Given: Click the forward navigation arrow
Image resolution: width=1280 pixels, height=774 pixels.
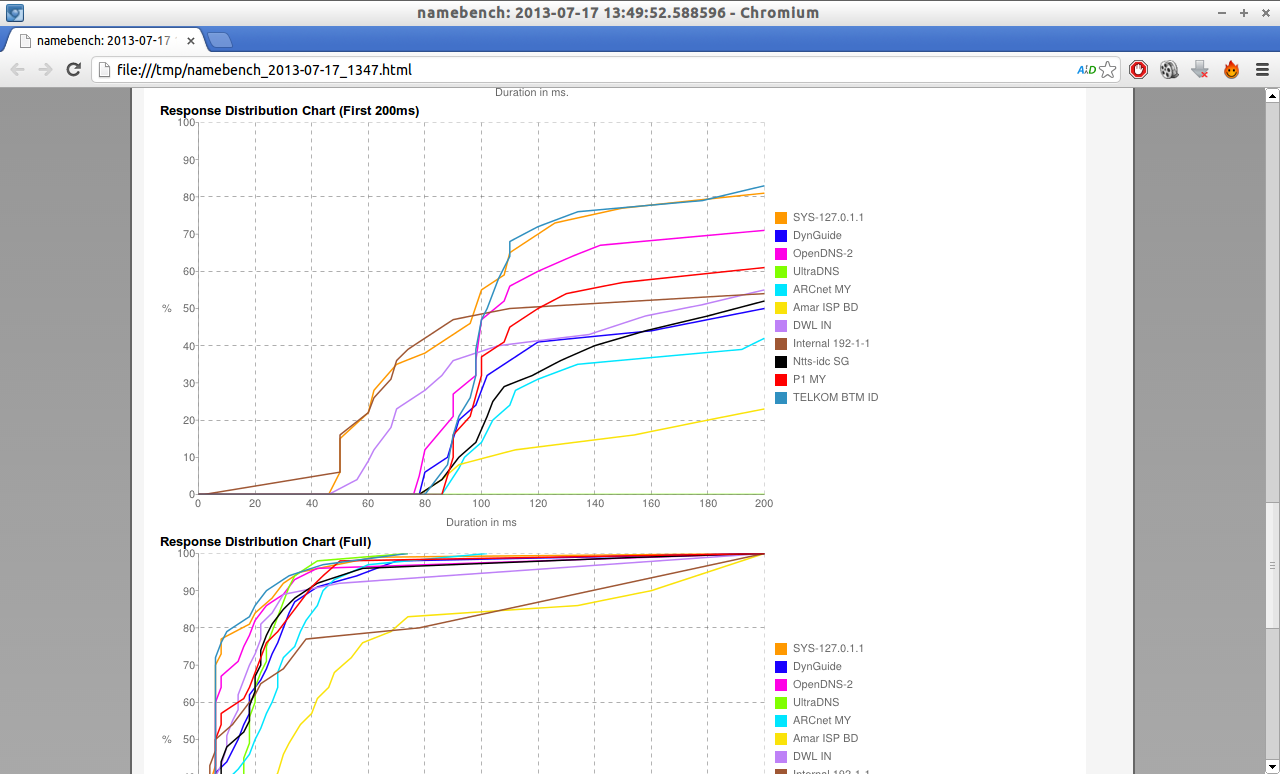Looking at the screenshot, I should point(45,69).
